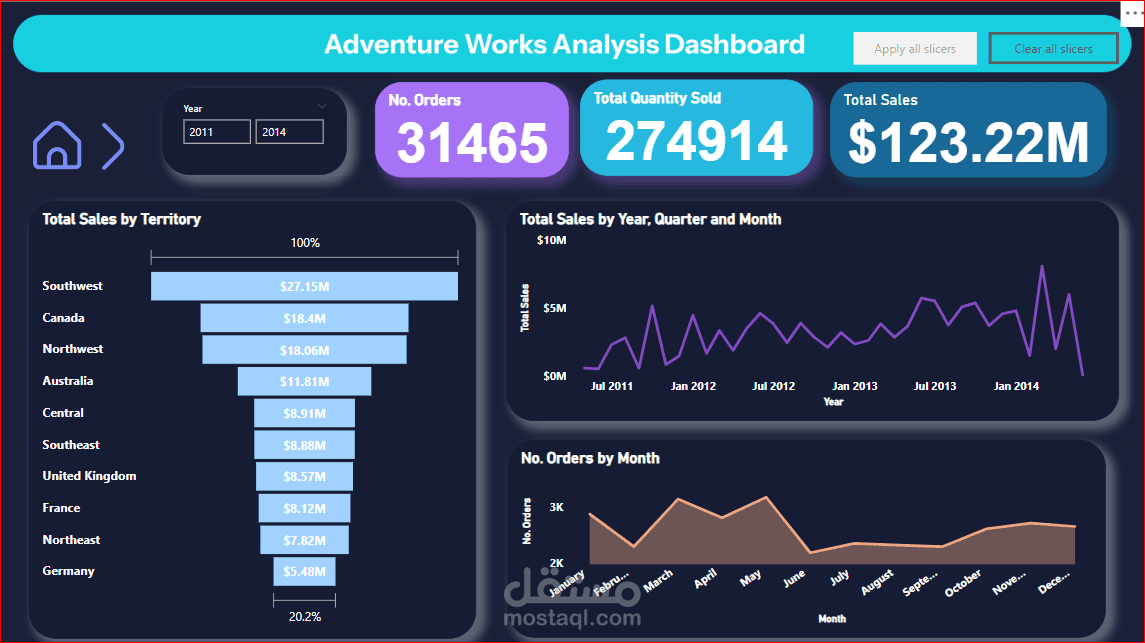Open the more options ellipsis menu

coord(1132,12)
